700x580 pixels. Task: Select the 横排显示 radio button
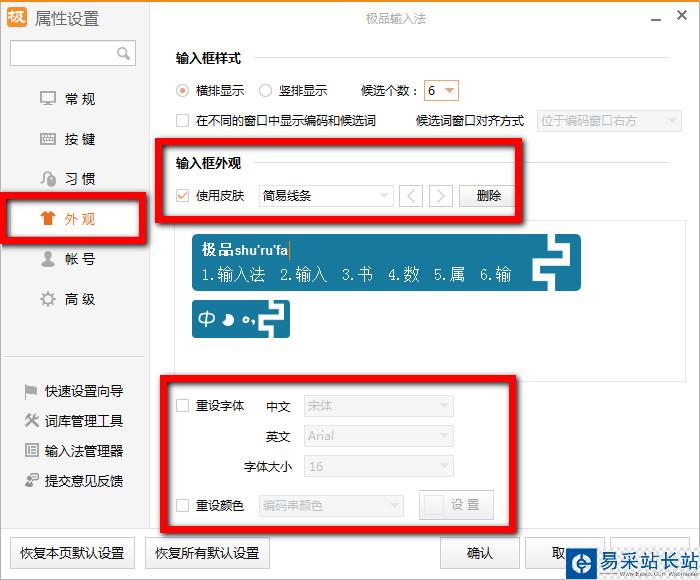click(182, 91)
